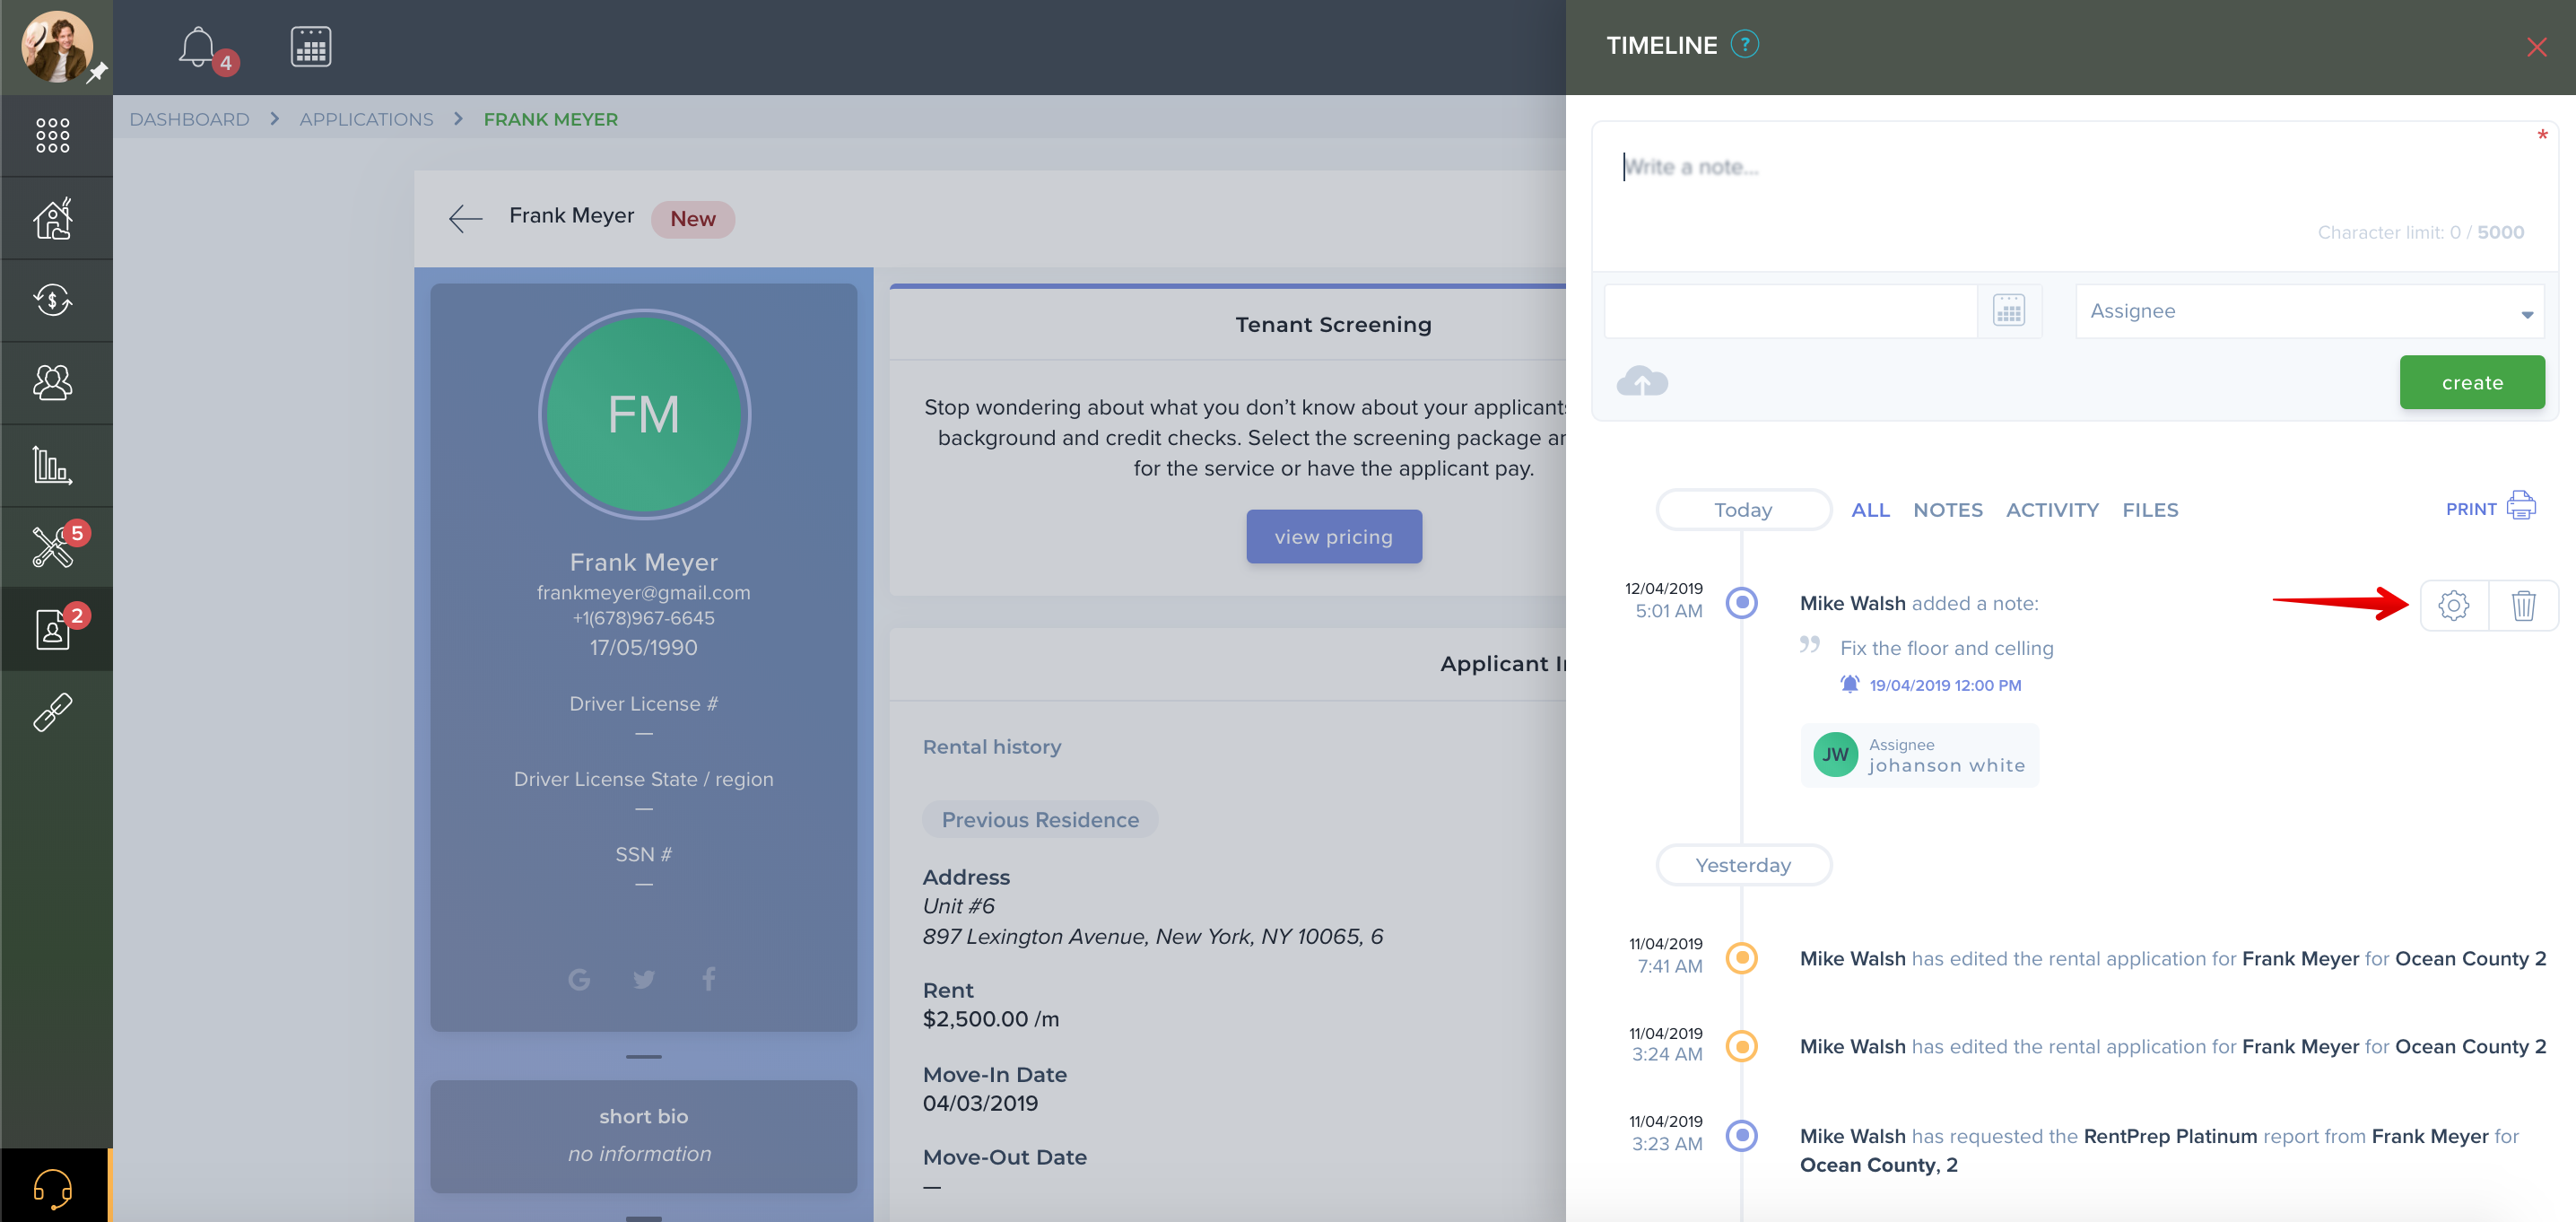The height and width of the screenshot is (1222, 2576).
Task: Open the accounting dollar icon in sidebar
Action: (x=53, y=300)
